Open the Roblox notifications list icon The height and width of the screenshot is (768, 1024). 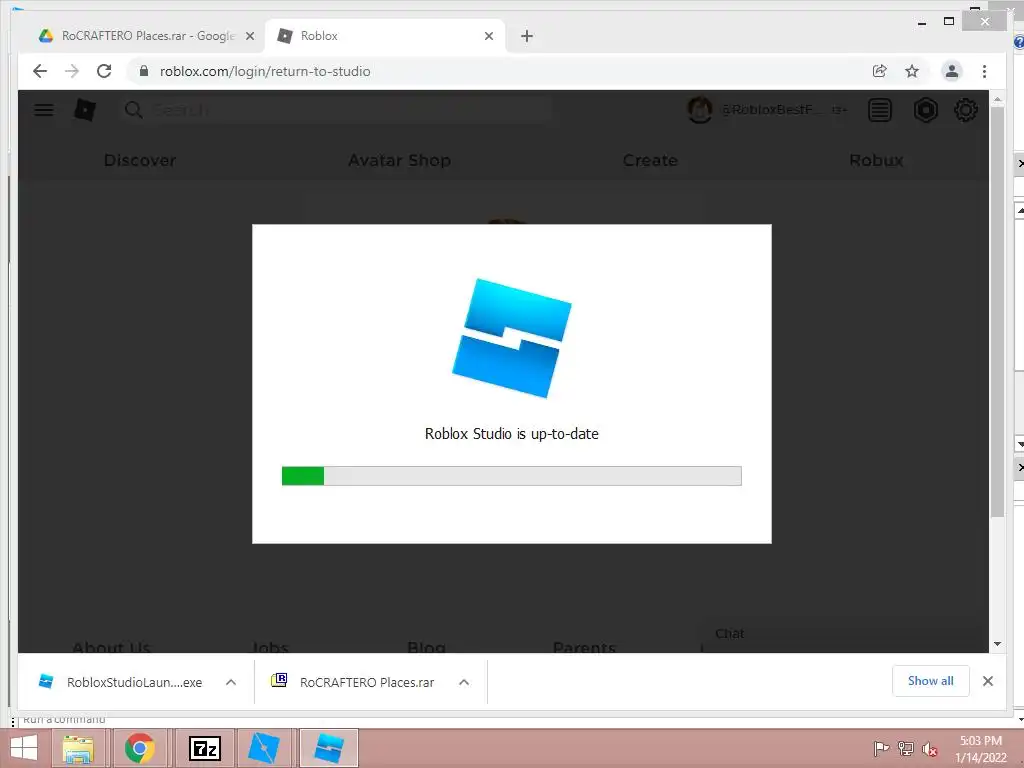coord(880,110)
